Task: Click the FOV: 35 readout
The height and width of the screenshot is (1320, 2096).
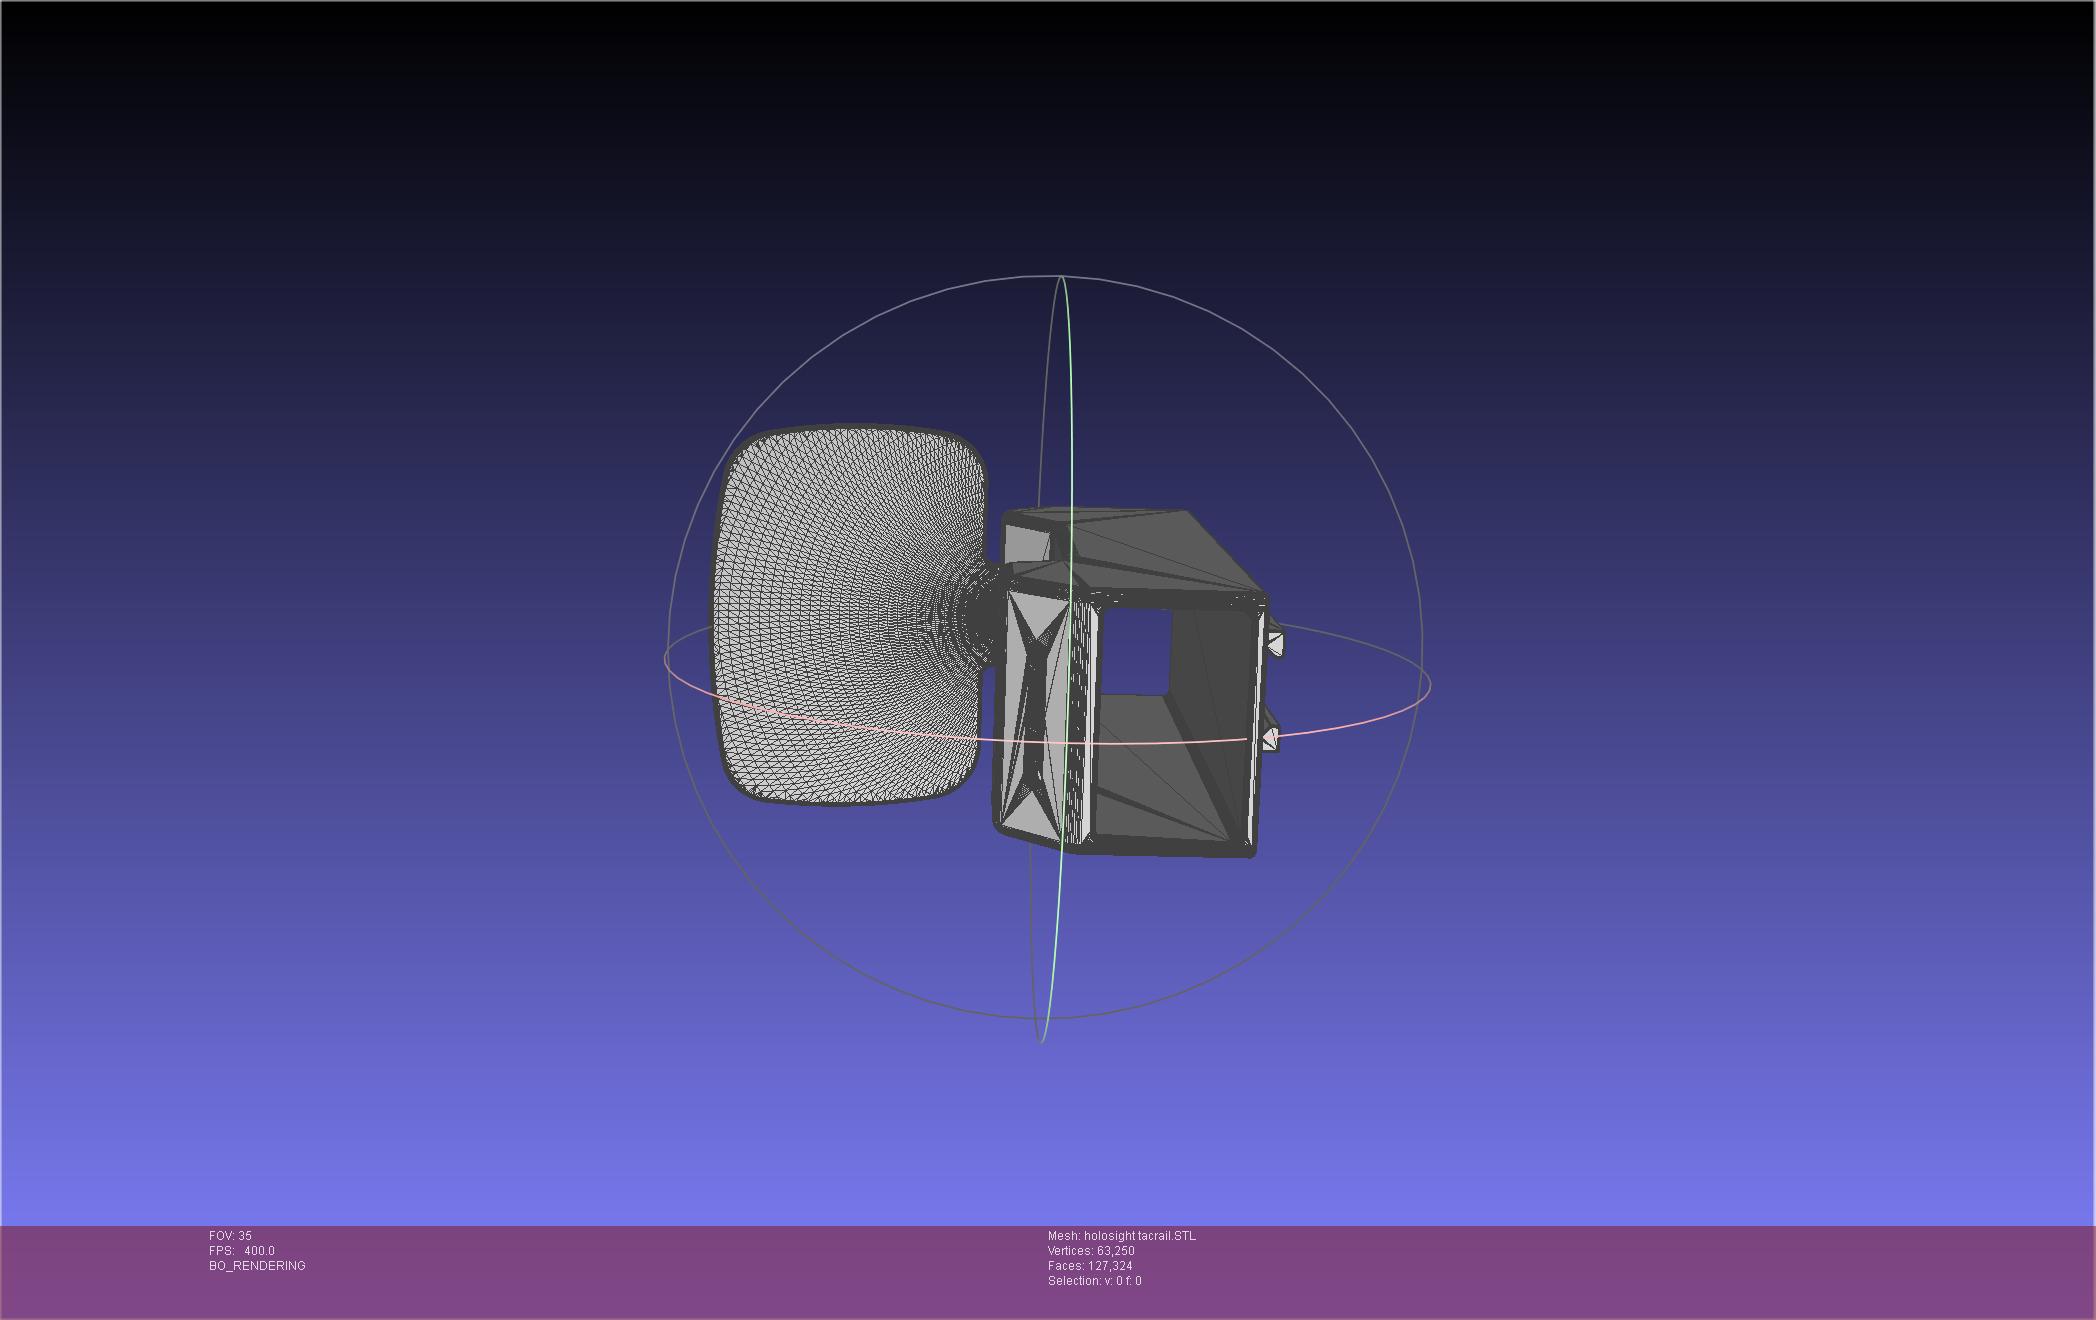Action: (230, 1236)
